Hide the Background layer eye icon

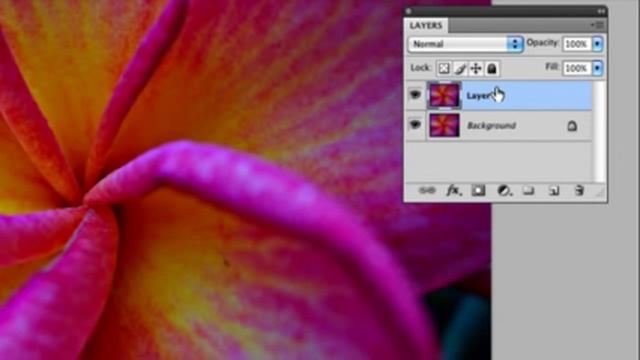click(x=415, y=124)
